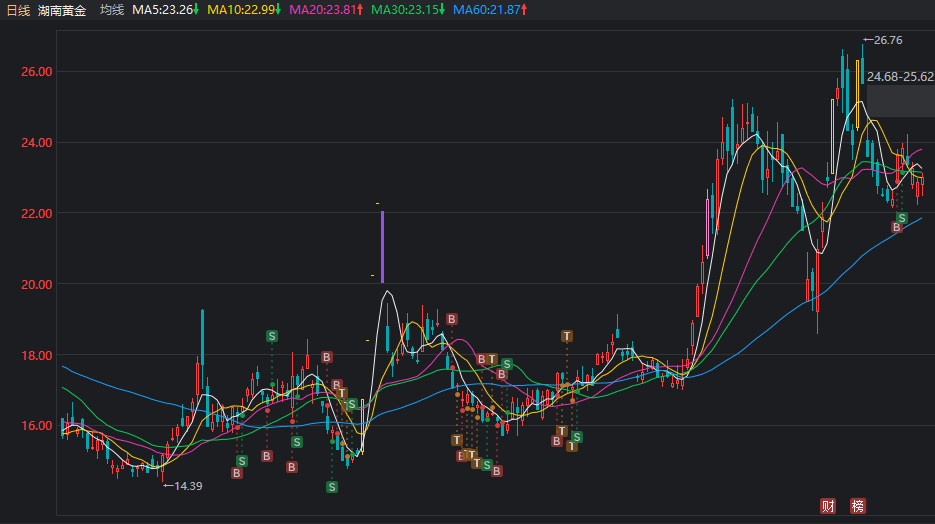The height and width of the screenshot is (524, 935).
Task: Toggle the MA10:22.99 moving average line
Action: coord(243,9)
